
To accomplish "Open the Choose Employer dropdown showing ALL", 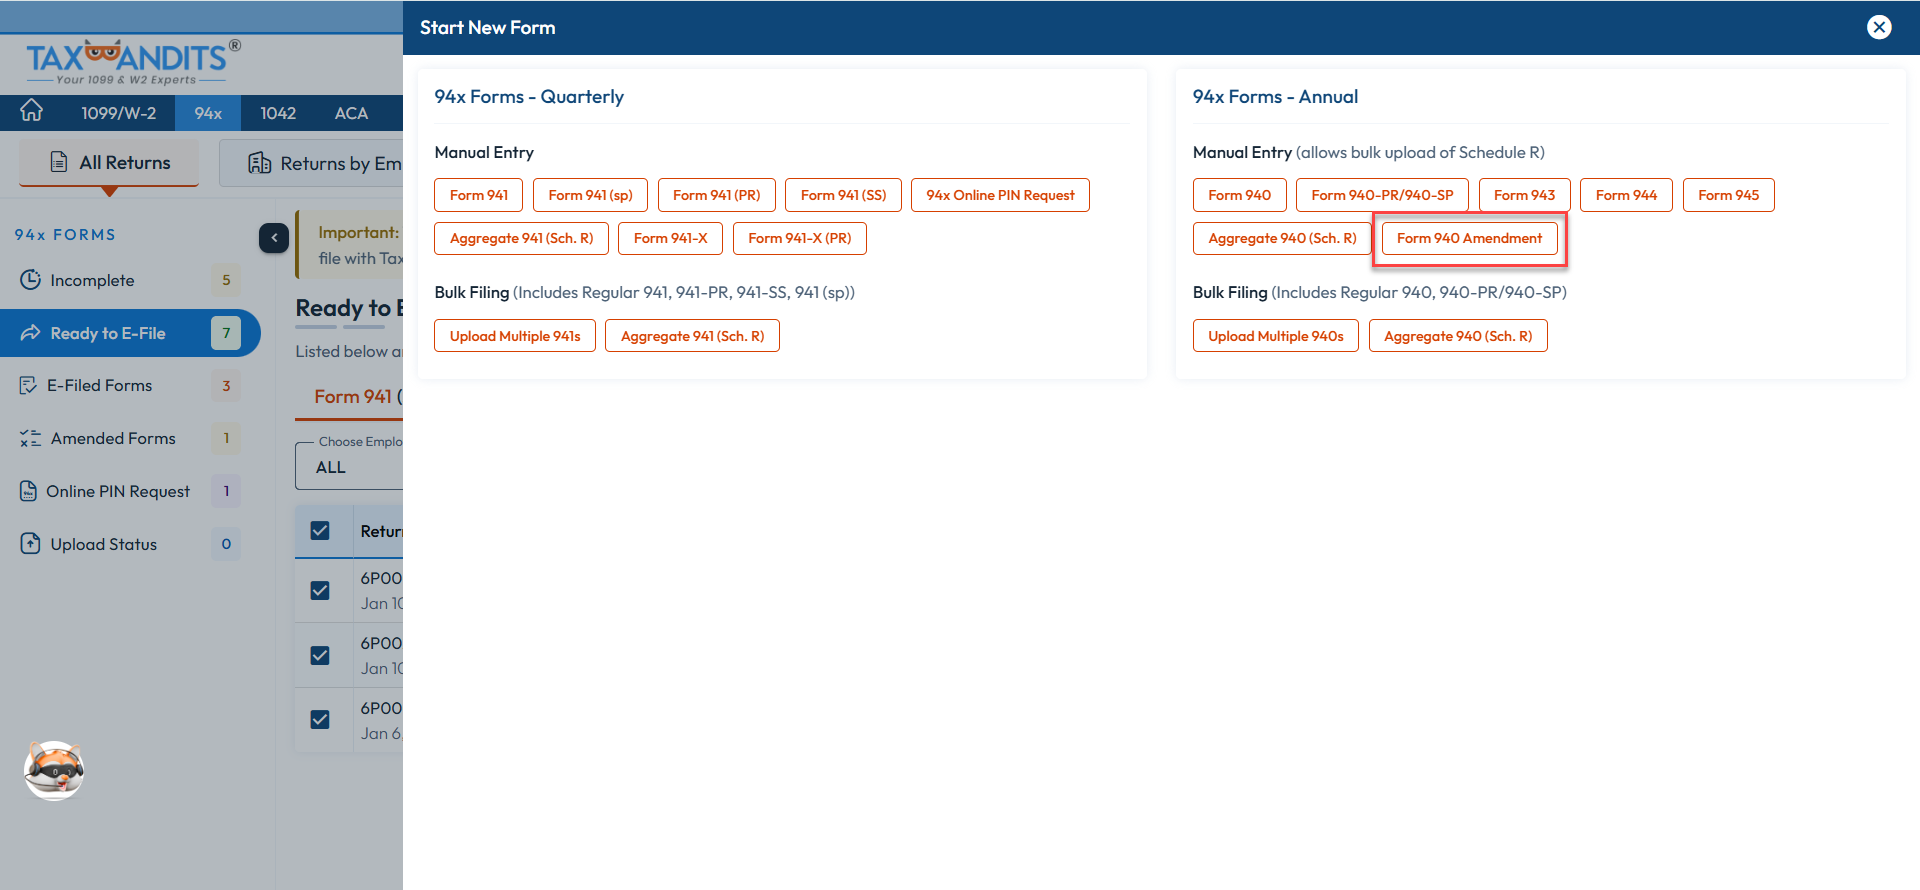I will [x=349, y=467].
